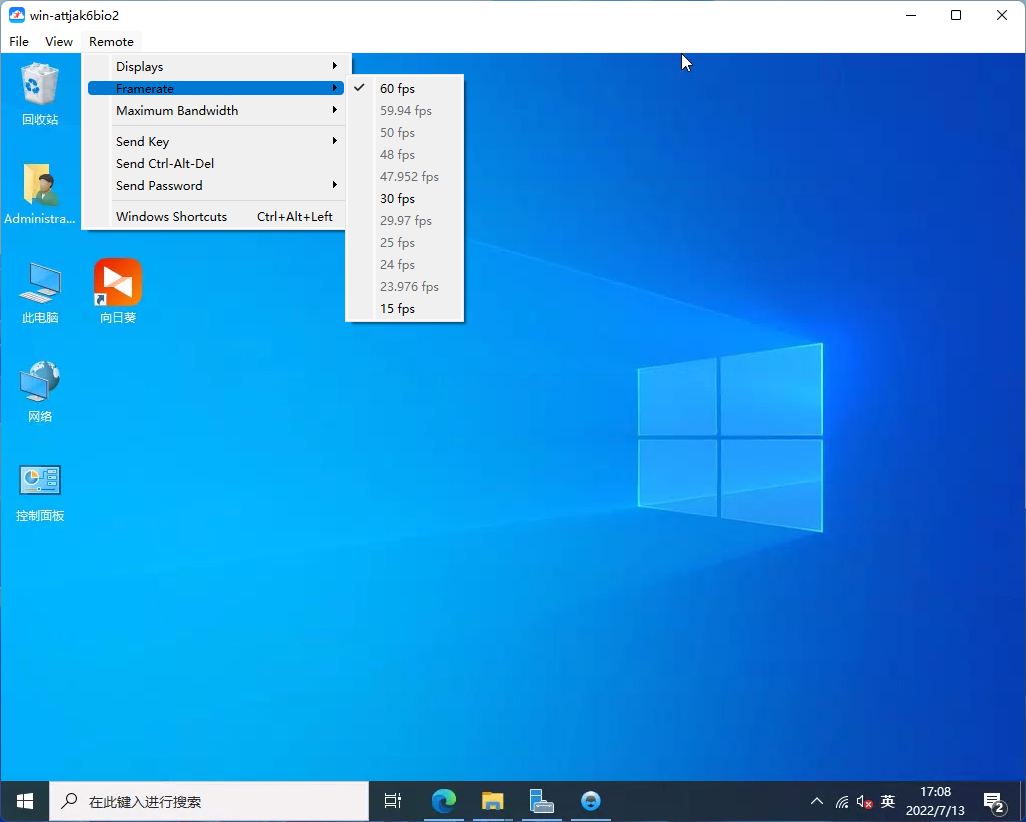The image size is (1026, 822).
Task: Launch Microsoft Edge from the taskbar
Action: pos(443,801)
